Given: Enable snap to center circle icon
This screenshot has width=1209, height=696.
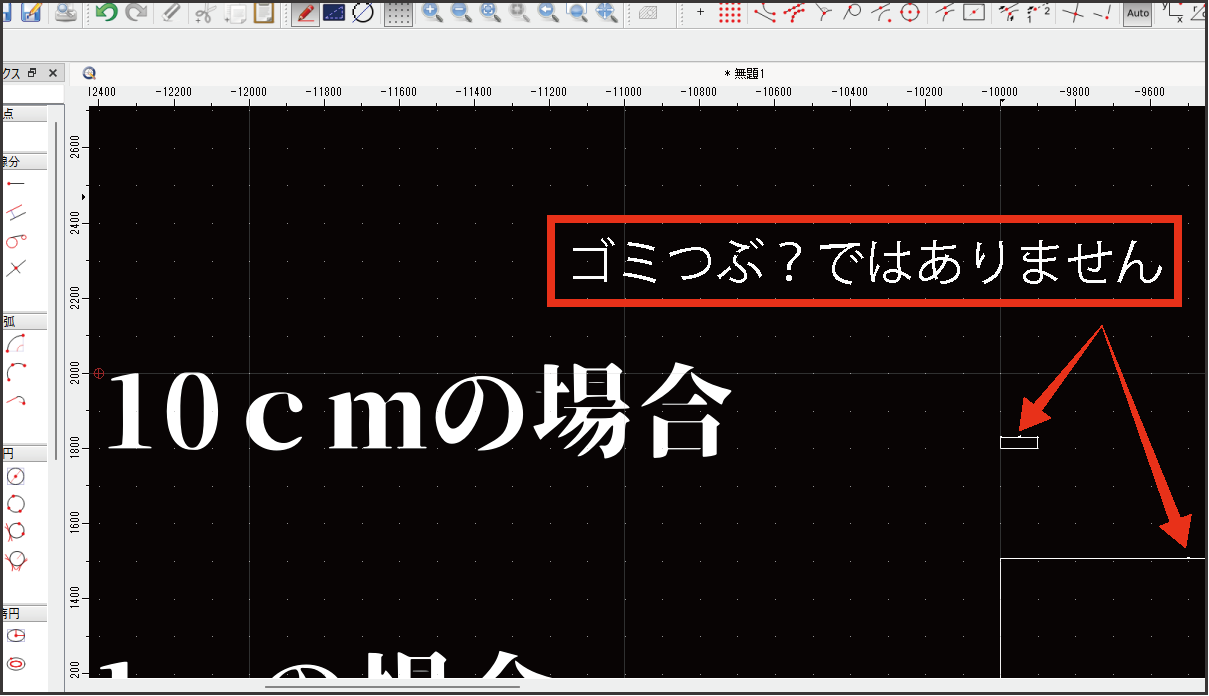Looking at the screenshot, I should point(911,13).
